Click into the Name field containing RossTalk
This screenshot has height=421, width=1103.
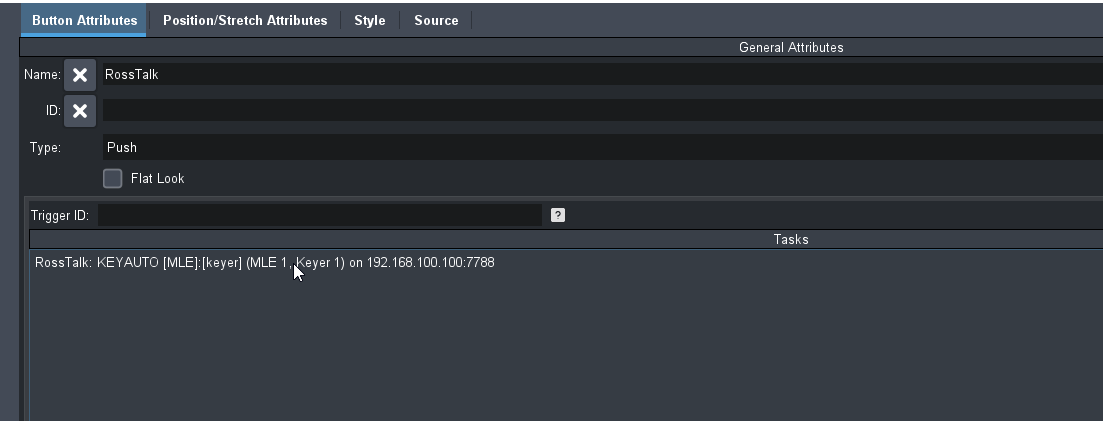click(600, 75)
